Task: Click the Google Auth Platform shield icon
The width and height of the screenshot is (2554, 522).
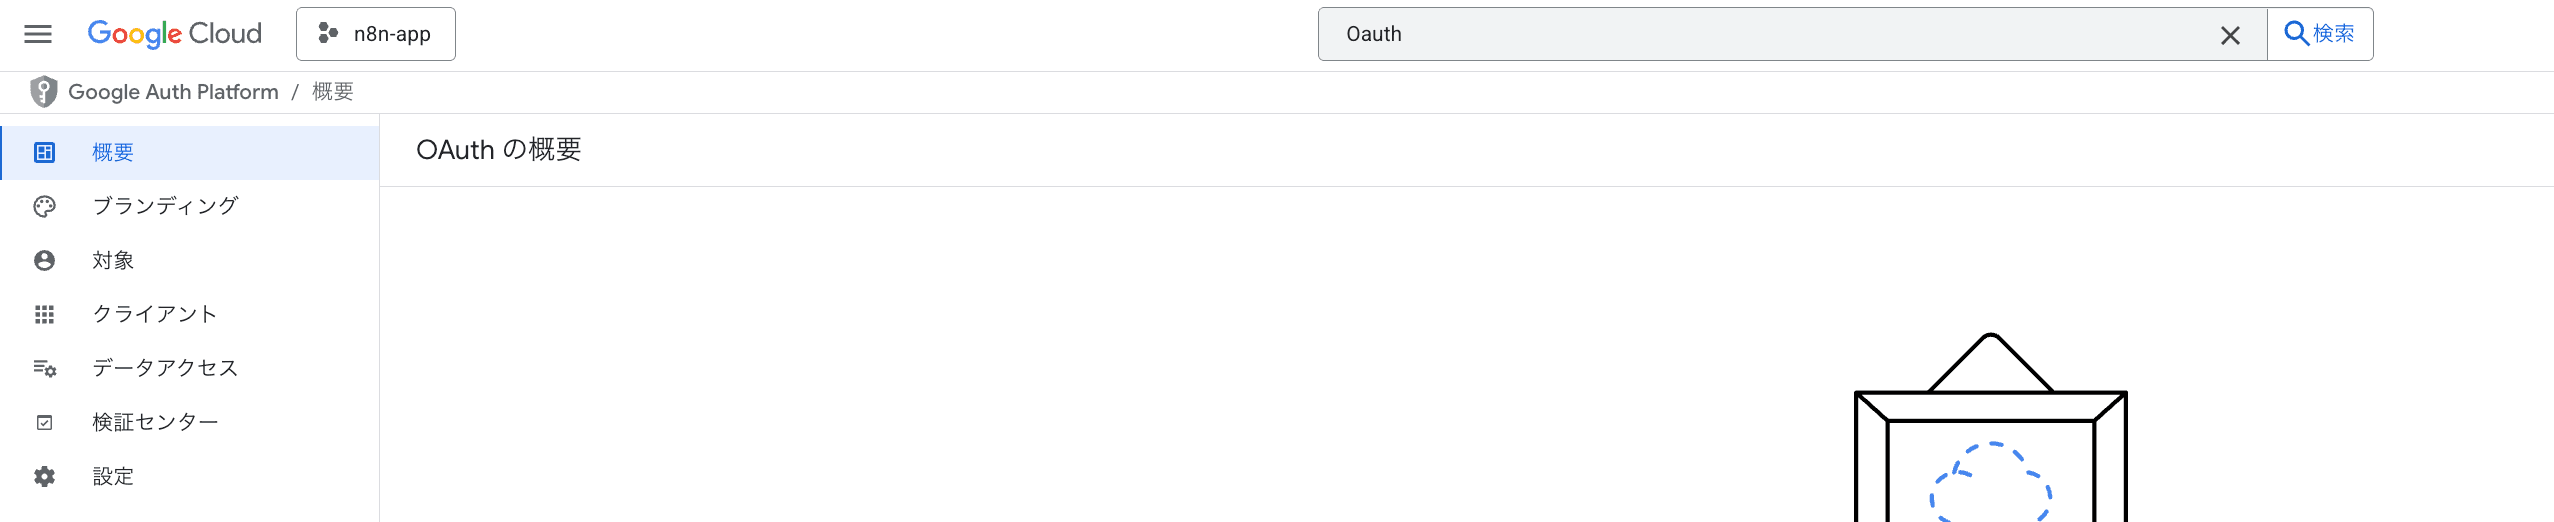Action: pyautogui.click(x=43, y=92)
